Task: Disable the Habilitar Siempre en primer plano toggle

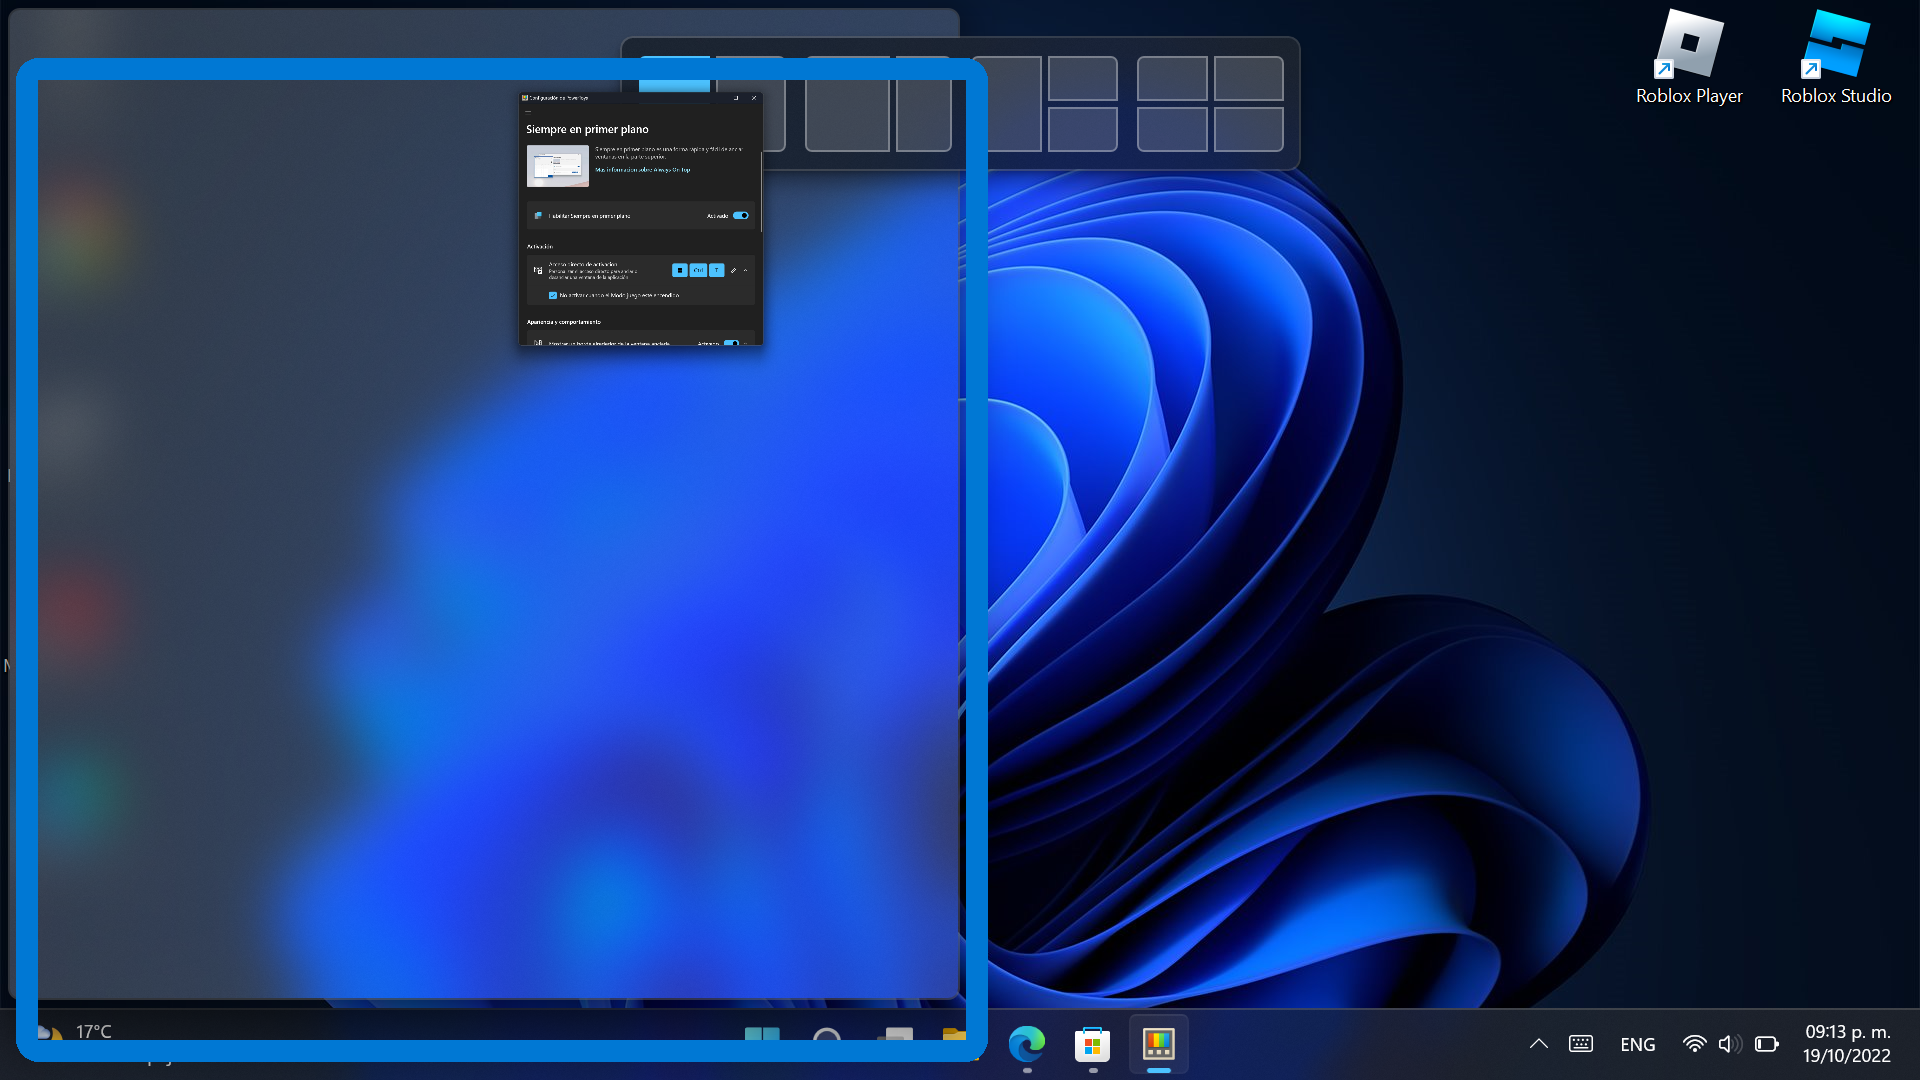Action: coord(740,215)
